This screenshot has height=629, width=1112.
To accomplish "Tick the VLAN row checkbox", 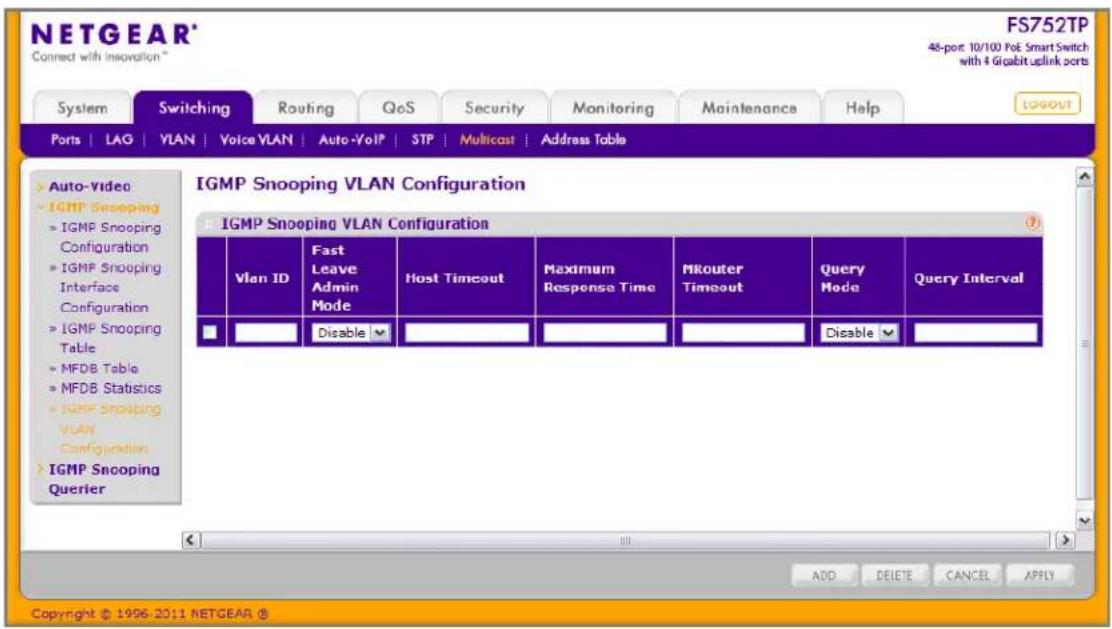I will [x=210, y=332].
